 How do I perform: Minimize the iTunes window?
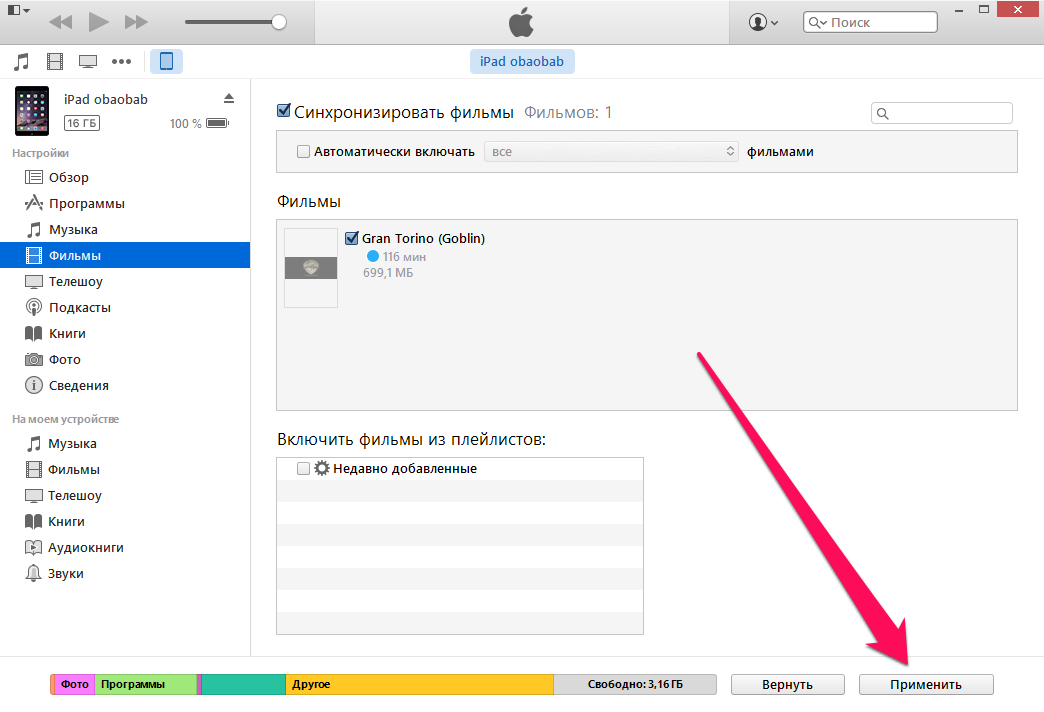coord(958,11)
